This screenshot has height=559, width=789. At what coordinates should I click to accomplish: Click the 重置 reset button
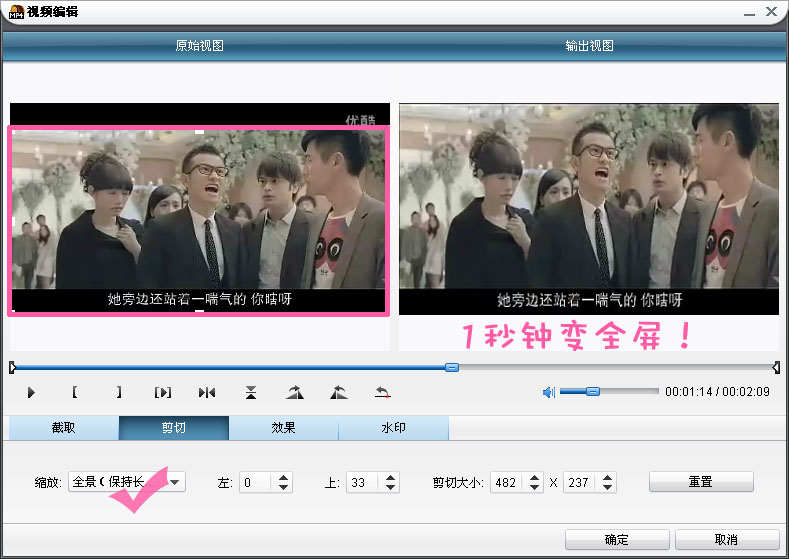701,482
